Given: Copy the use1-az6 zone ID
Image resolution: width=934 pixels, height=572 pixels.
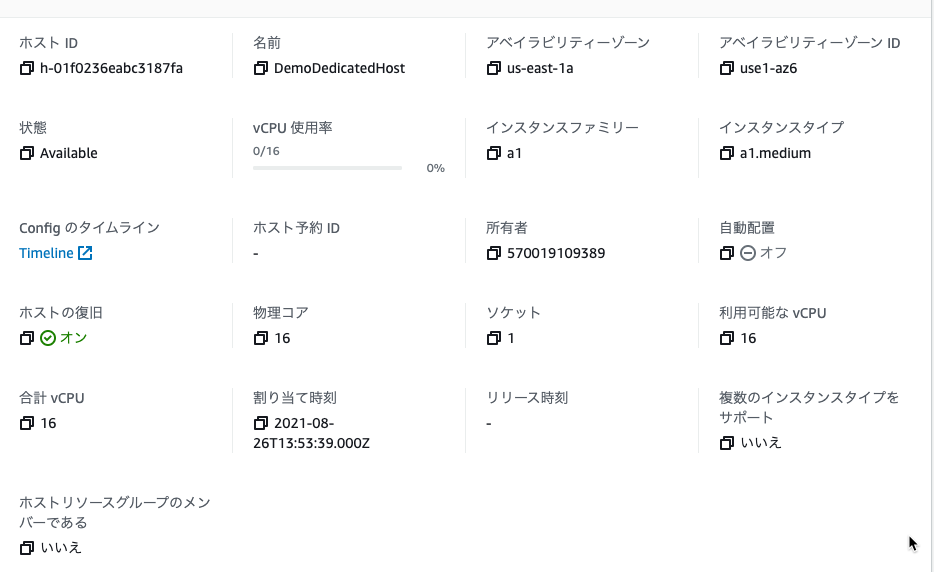Looking at the screenshot, I should point(726,69).
